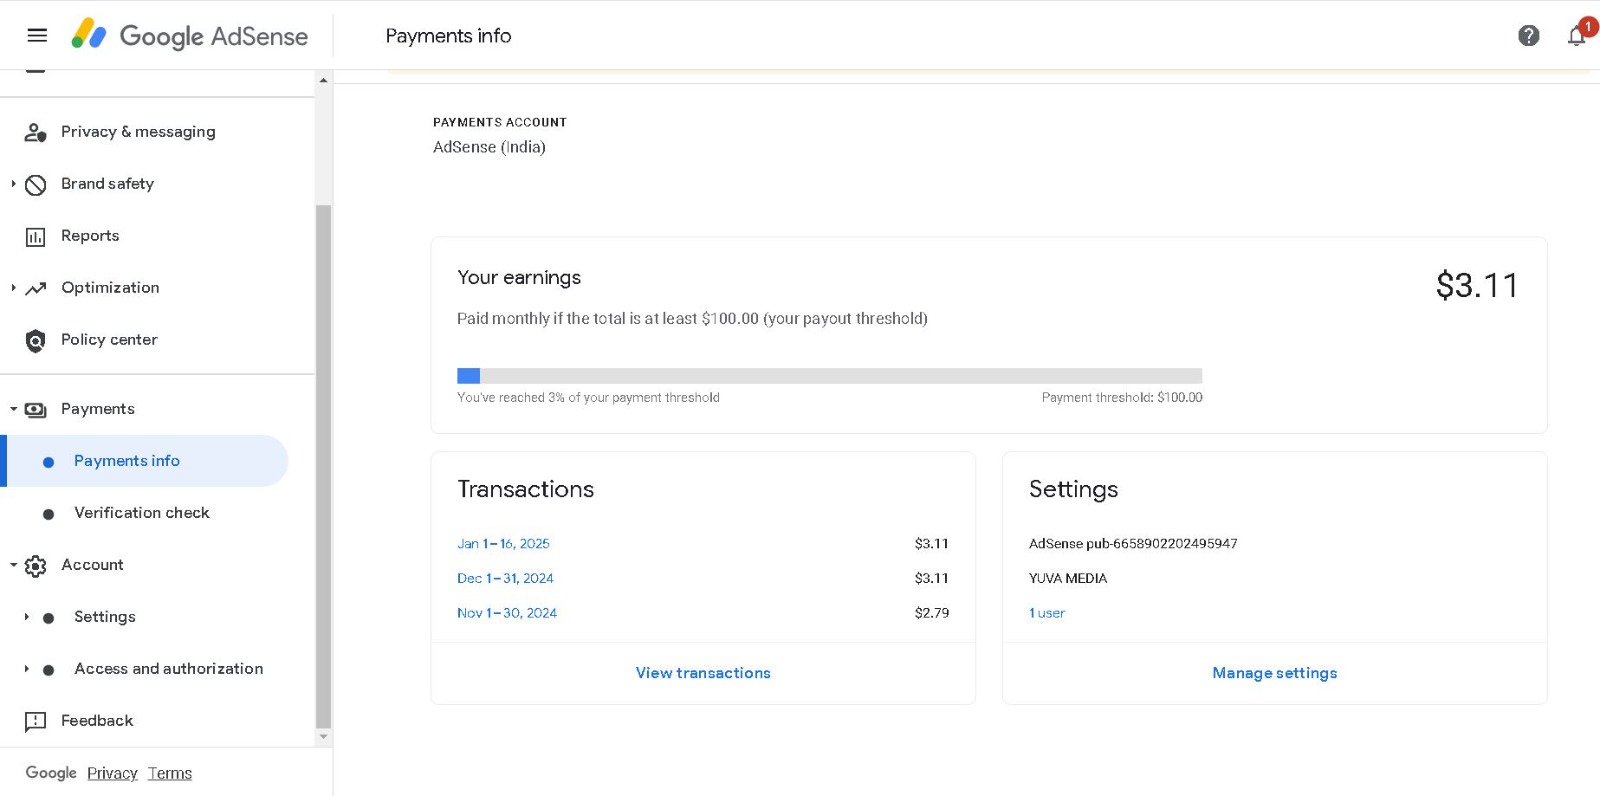Click the Feedback speech-bubble icon
Viewport: 1600px width, 796px height.
tap(35, 722)
